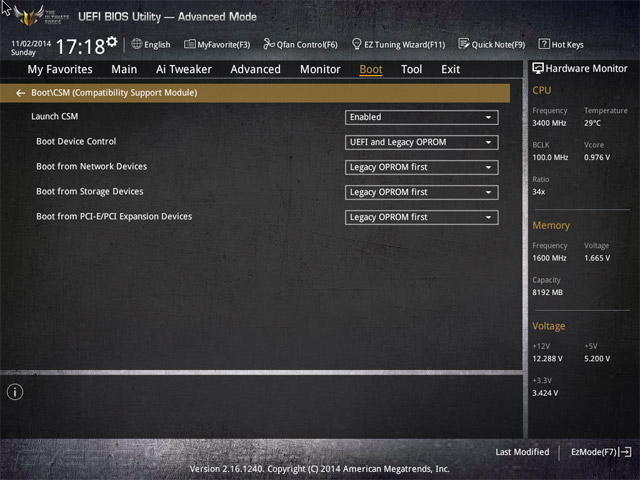Open Boot from PCI-E/PCI Expansion Devices dropdown
The height and width of the screenshot is (480, 640).
(421, 217)
